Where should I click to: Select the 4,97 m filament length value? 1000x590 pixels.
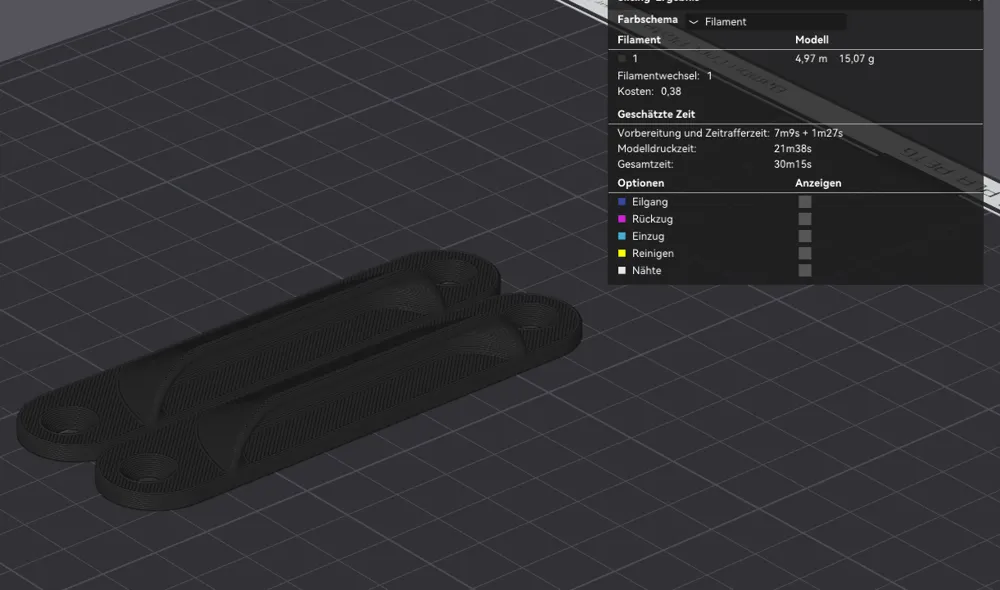[x=811, y=59]
